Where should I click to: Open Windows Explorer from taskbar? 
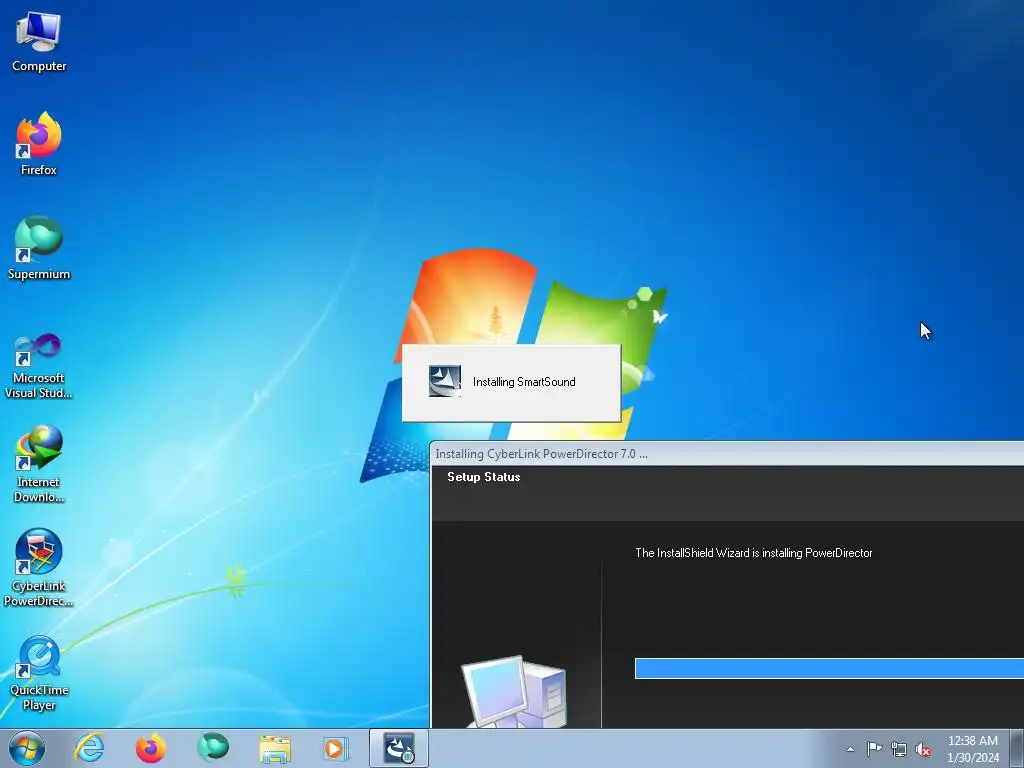pyautogui.click(x=275, y=748)
